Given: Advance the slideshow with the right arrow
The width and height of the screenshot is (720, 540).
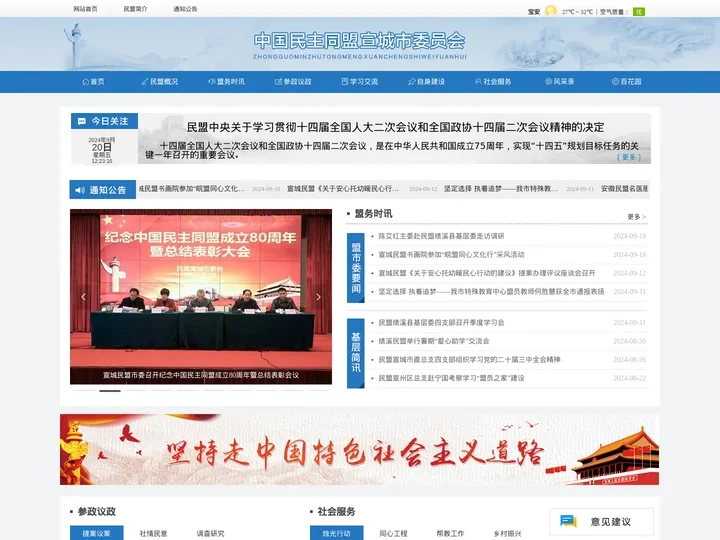Looking at the screenshot, I should pos(318,297).
